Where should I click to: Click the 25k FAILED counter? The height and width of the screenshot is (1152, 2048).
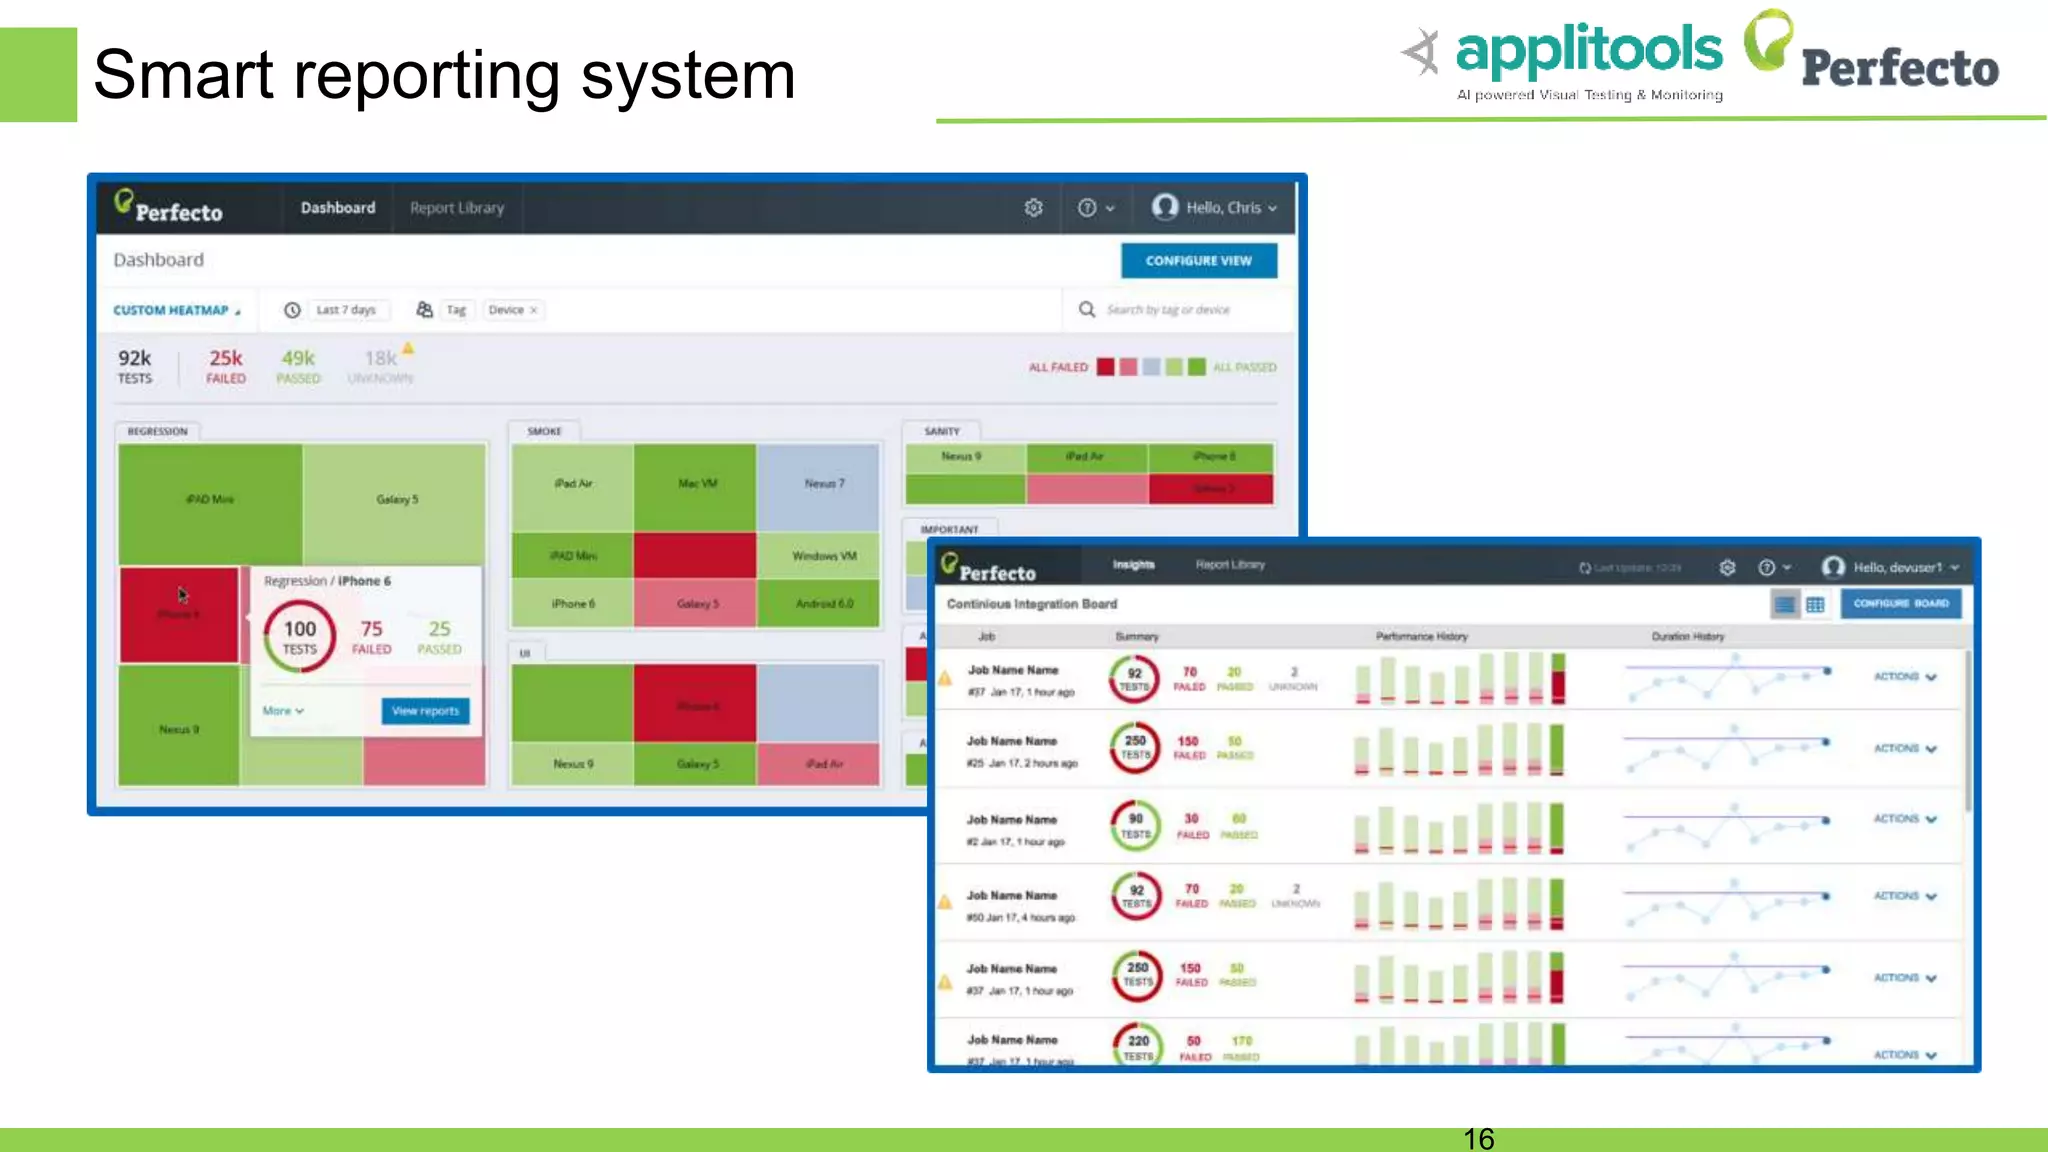coord(226,366)
